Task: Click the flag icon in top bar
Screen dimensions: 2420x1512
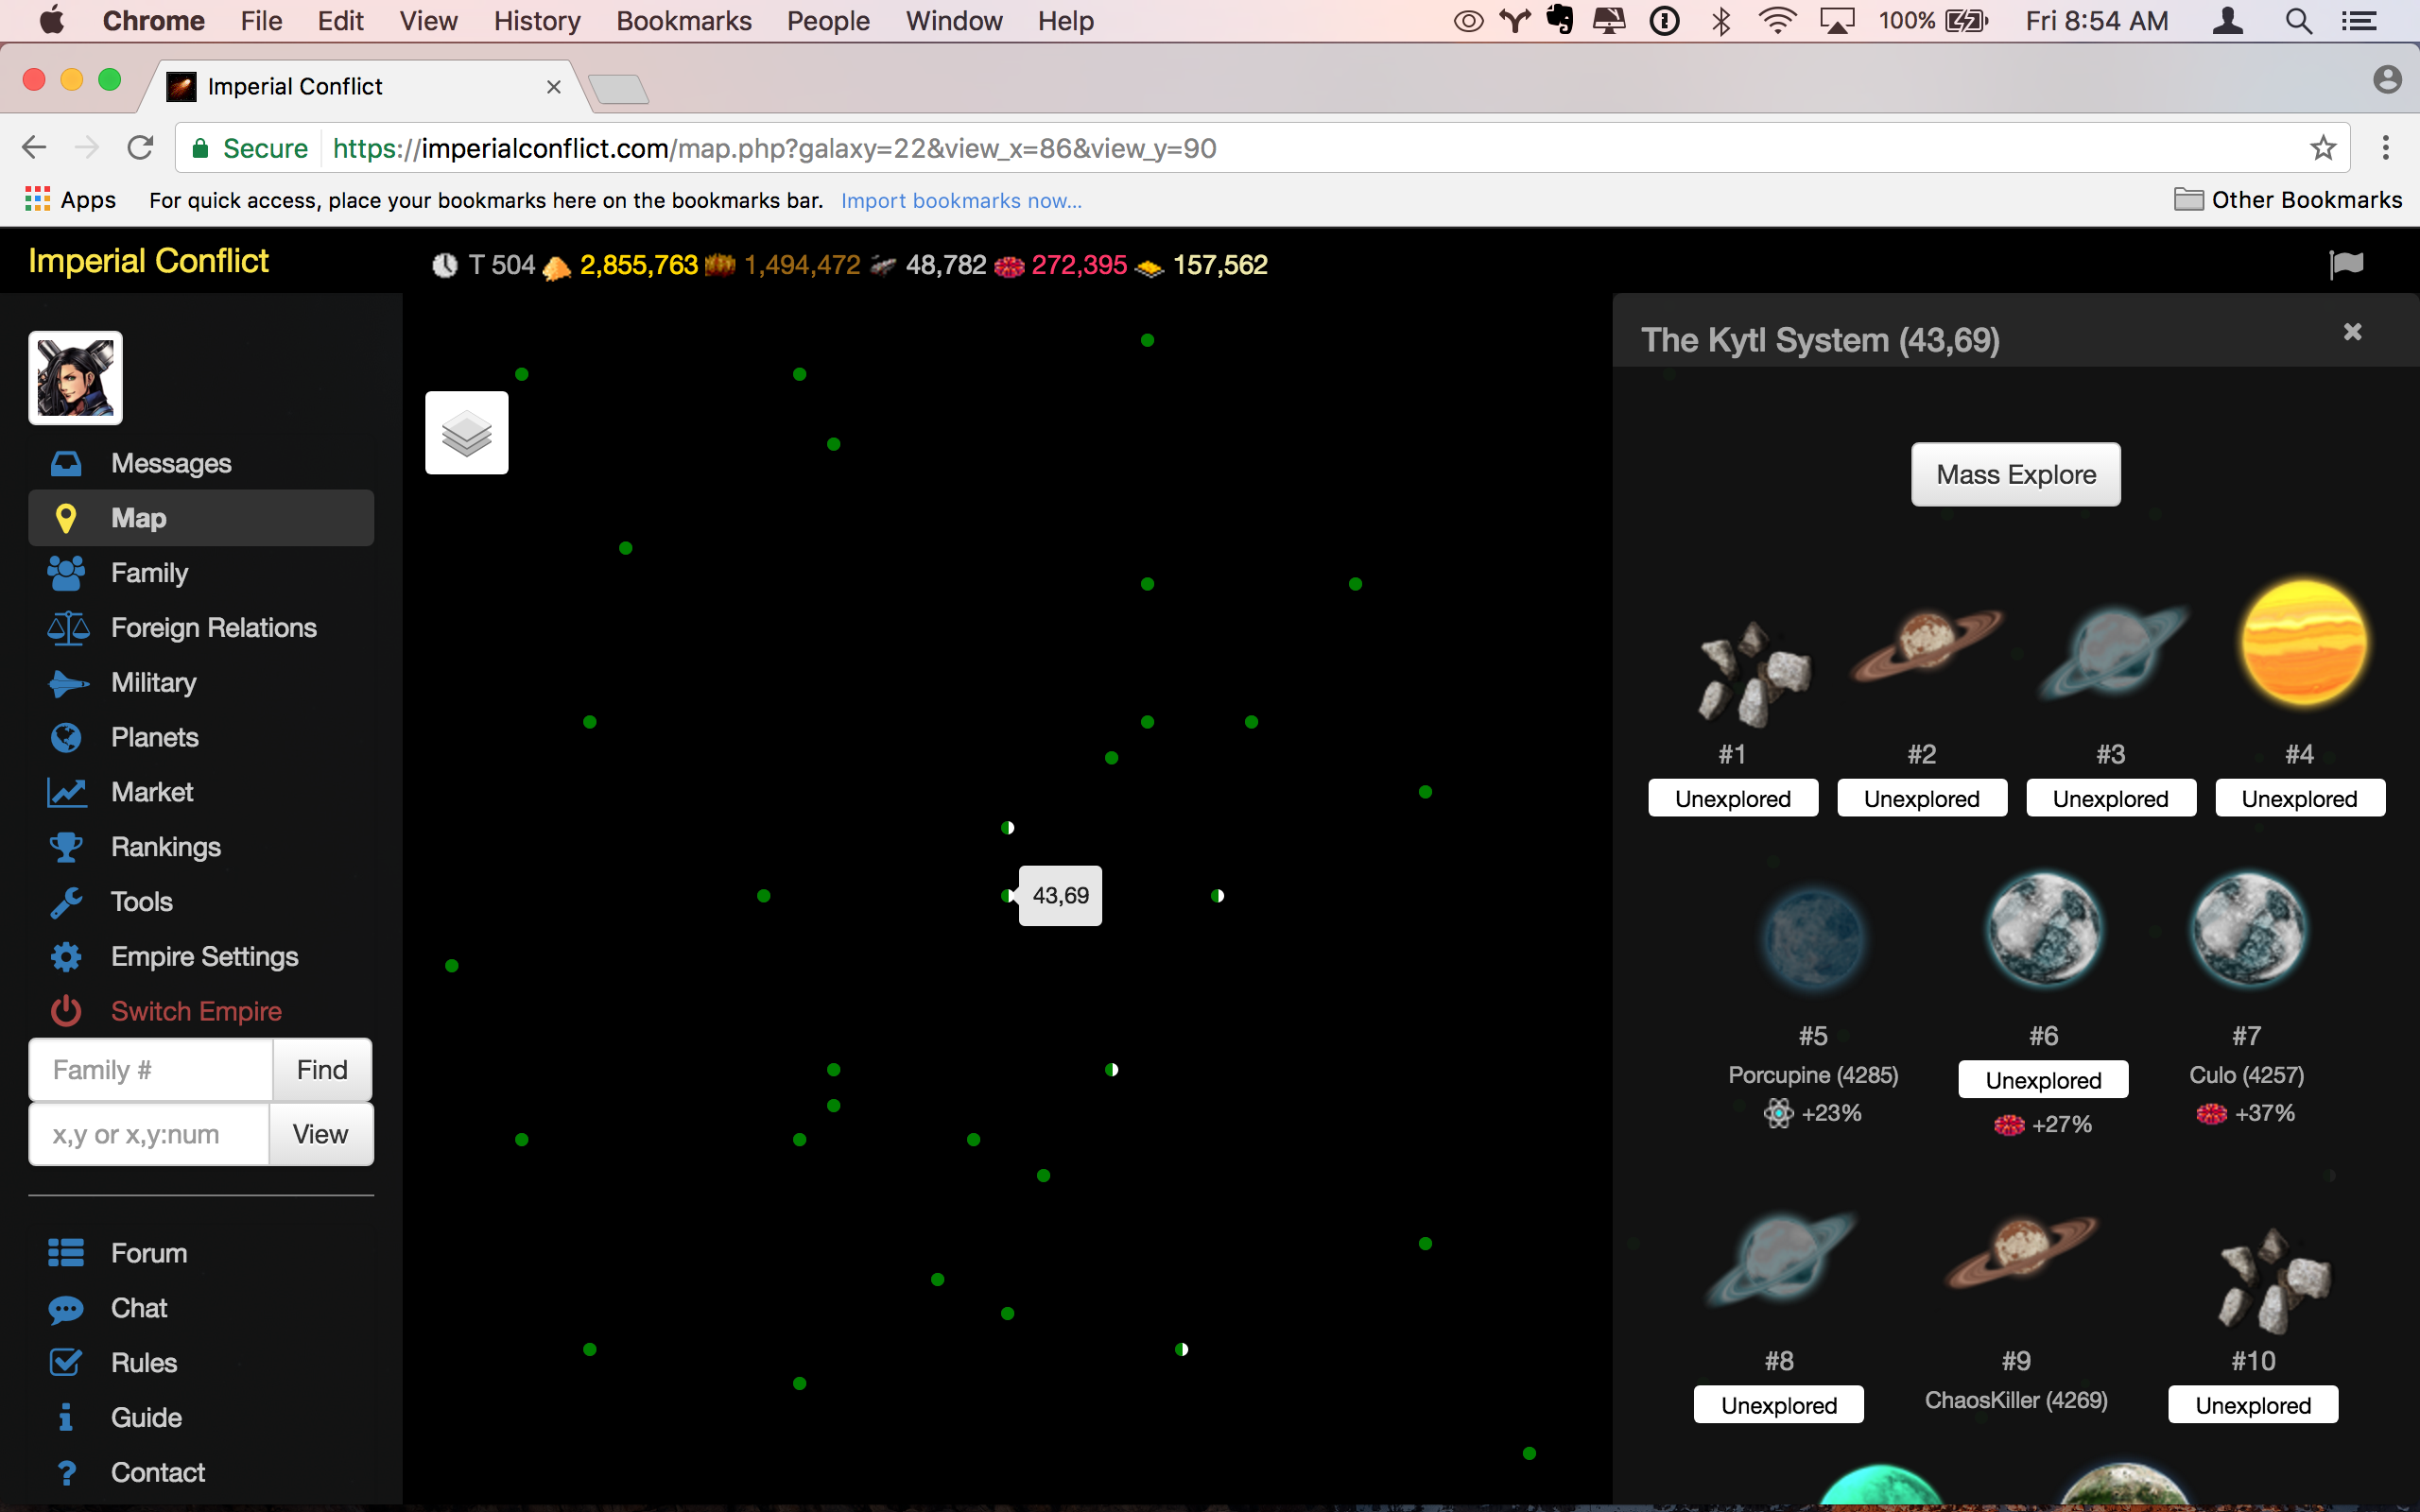Action: click(2346, 264)
